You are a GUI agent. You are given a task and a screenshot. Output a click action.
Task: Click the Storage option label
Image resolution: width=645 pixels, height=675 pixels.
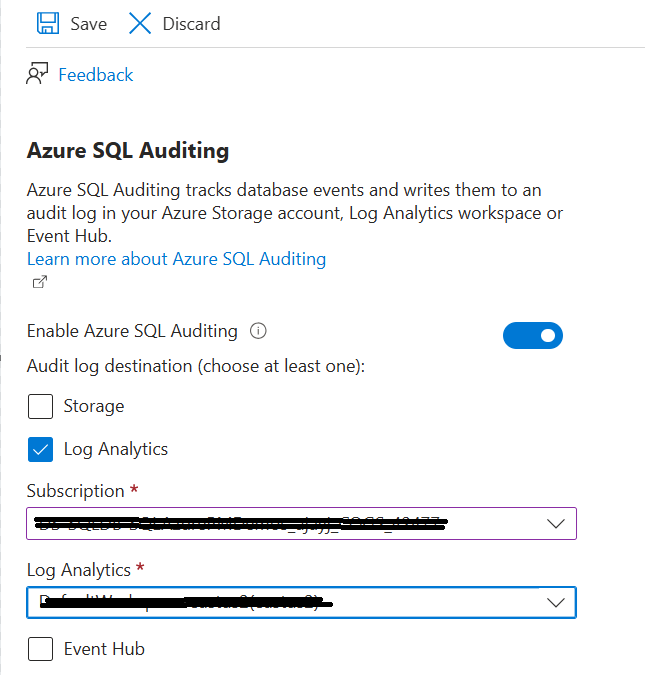(94, 406)
